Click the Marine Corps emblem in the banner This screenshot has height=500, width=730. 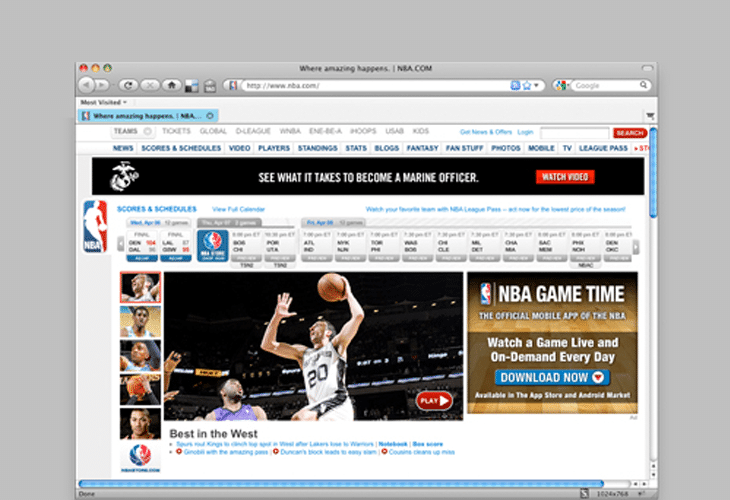pyautogui.click(x=124, y=176)
